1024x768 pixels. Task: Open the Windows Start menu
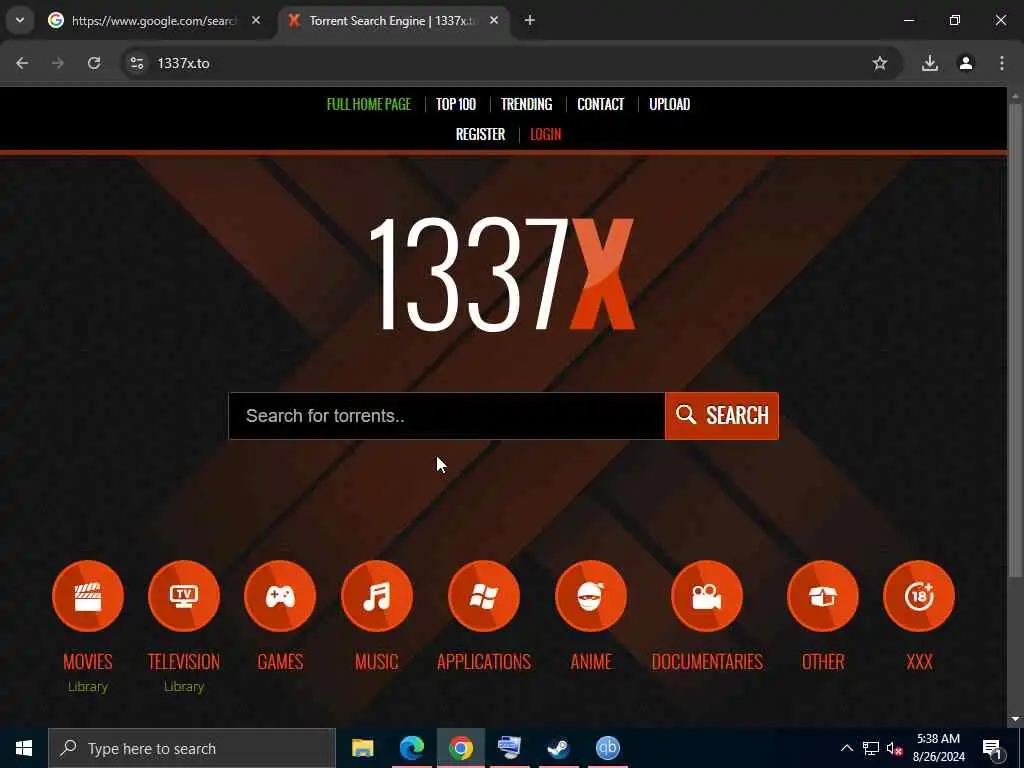(x=24, y=748)
